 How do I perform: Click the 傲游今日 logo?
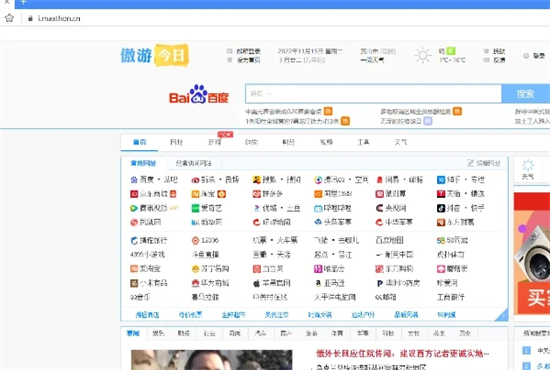pyautogui.click(x=155, y=55)
